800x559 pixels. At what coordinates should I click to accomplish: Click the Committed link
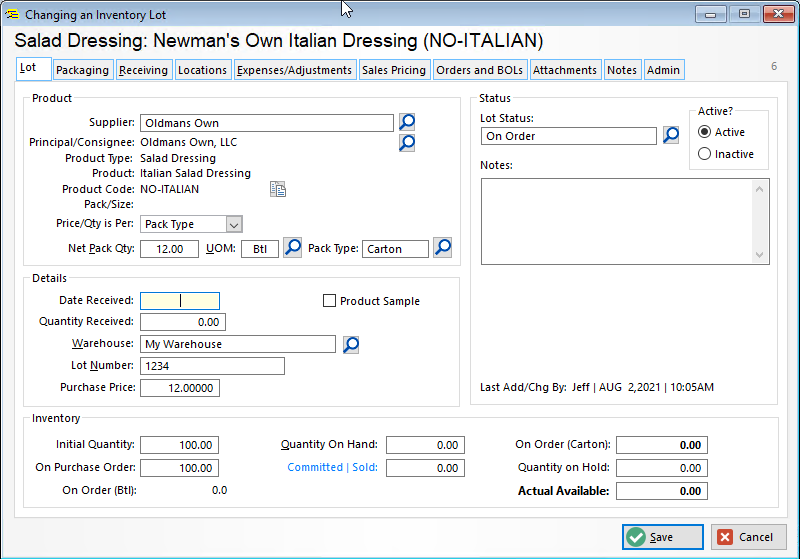[315, 467]
